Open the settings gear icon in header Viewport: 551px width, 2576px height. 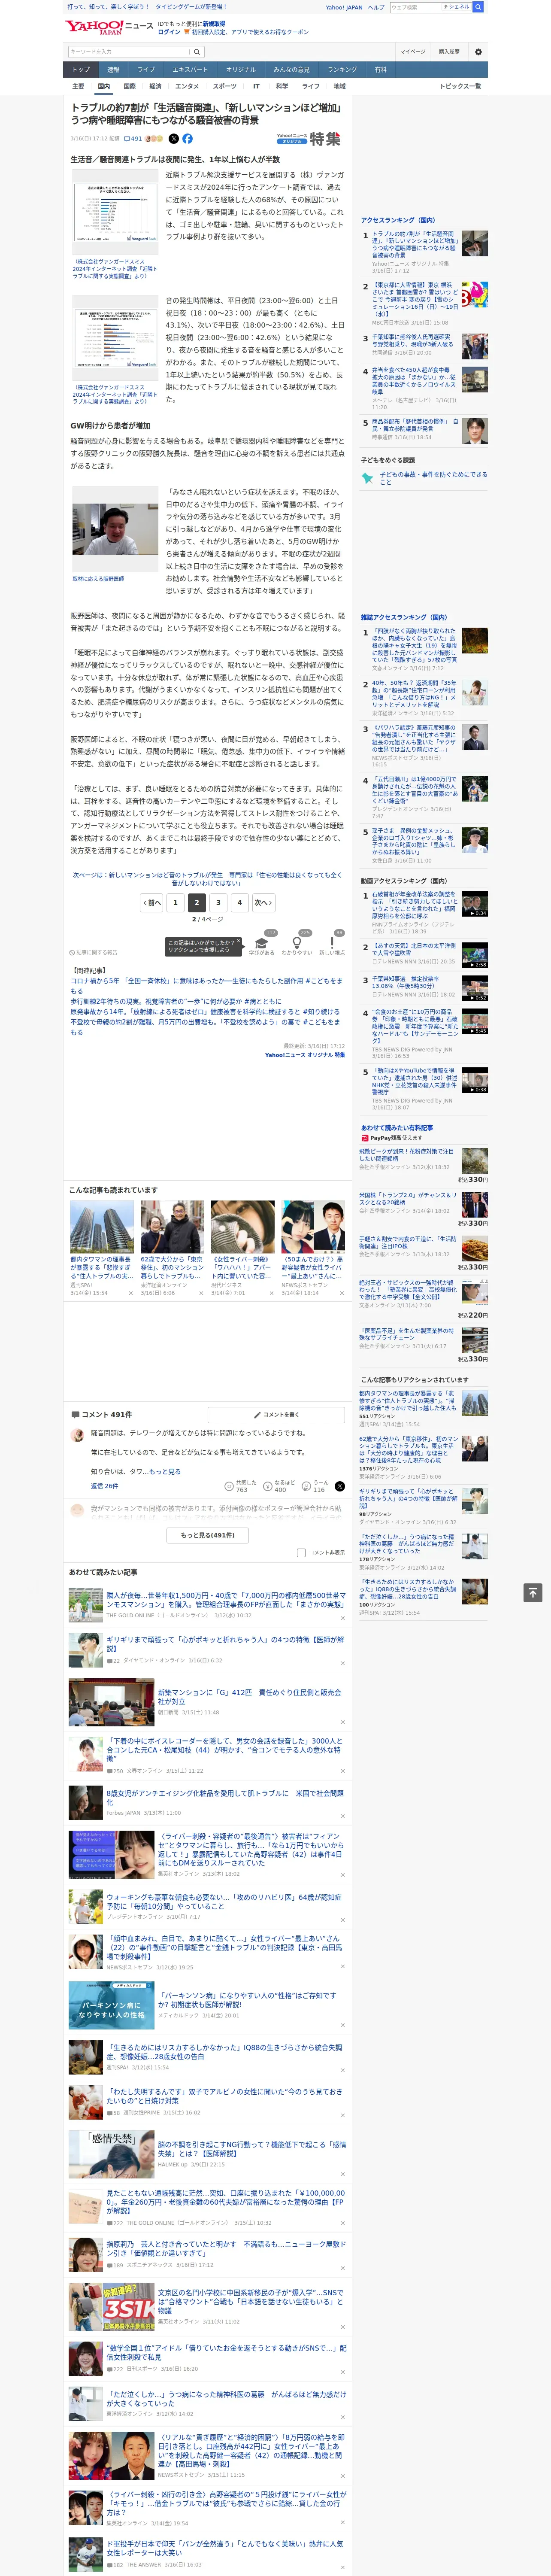478,51
